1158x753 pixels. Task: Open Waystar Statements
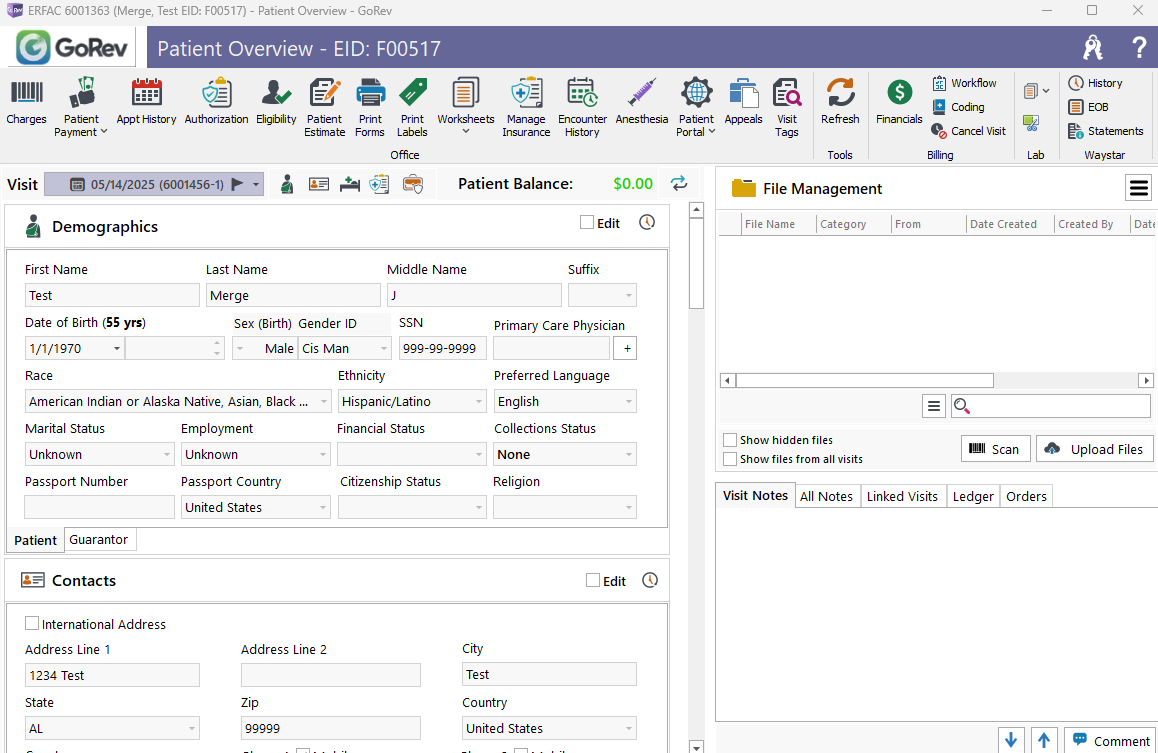click(1106, 131)
